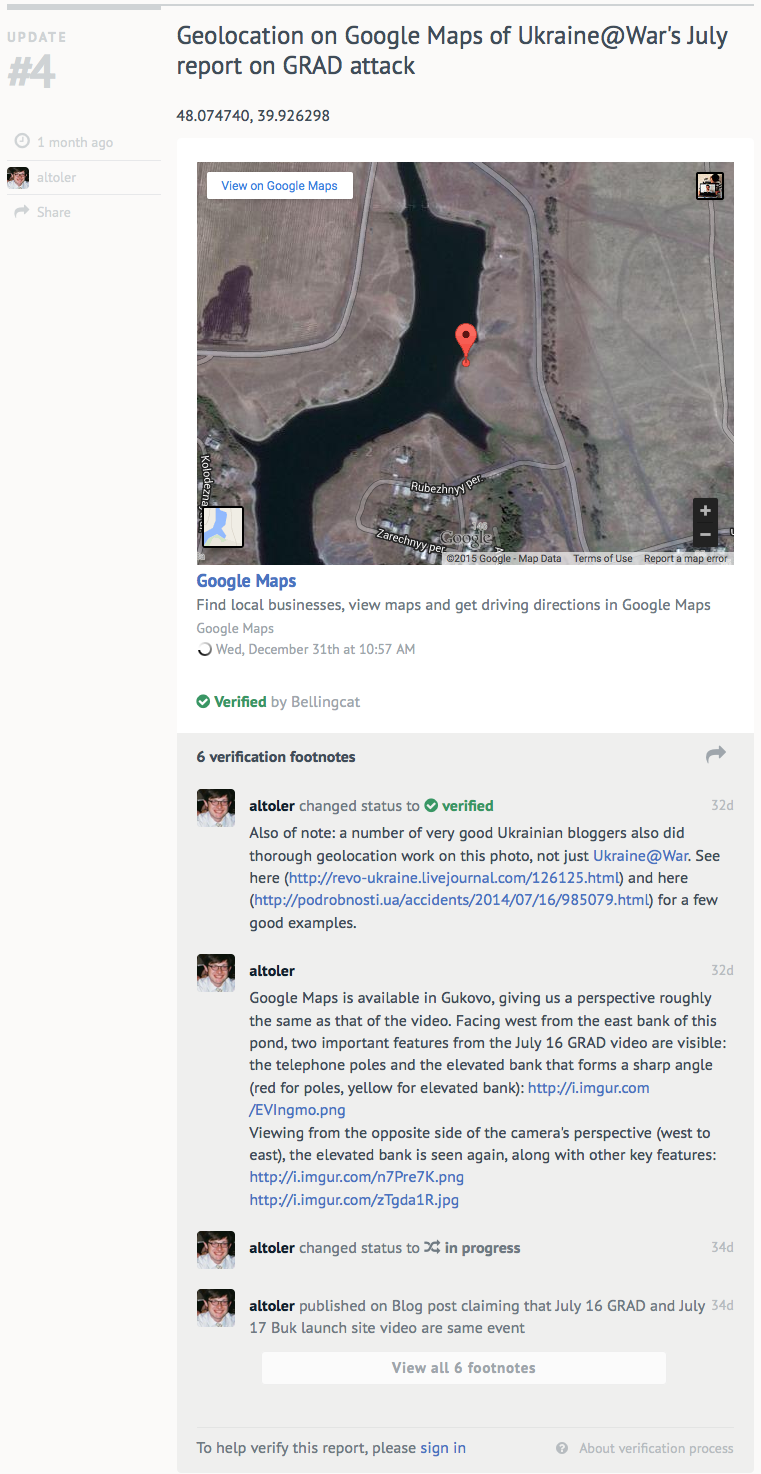
Task: Click 32d timestamp on first footnote
Action: pos(722,805)
